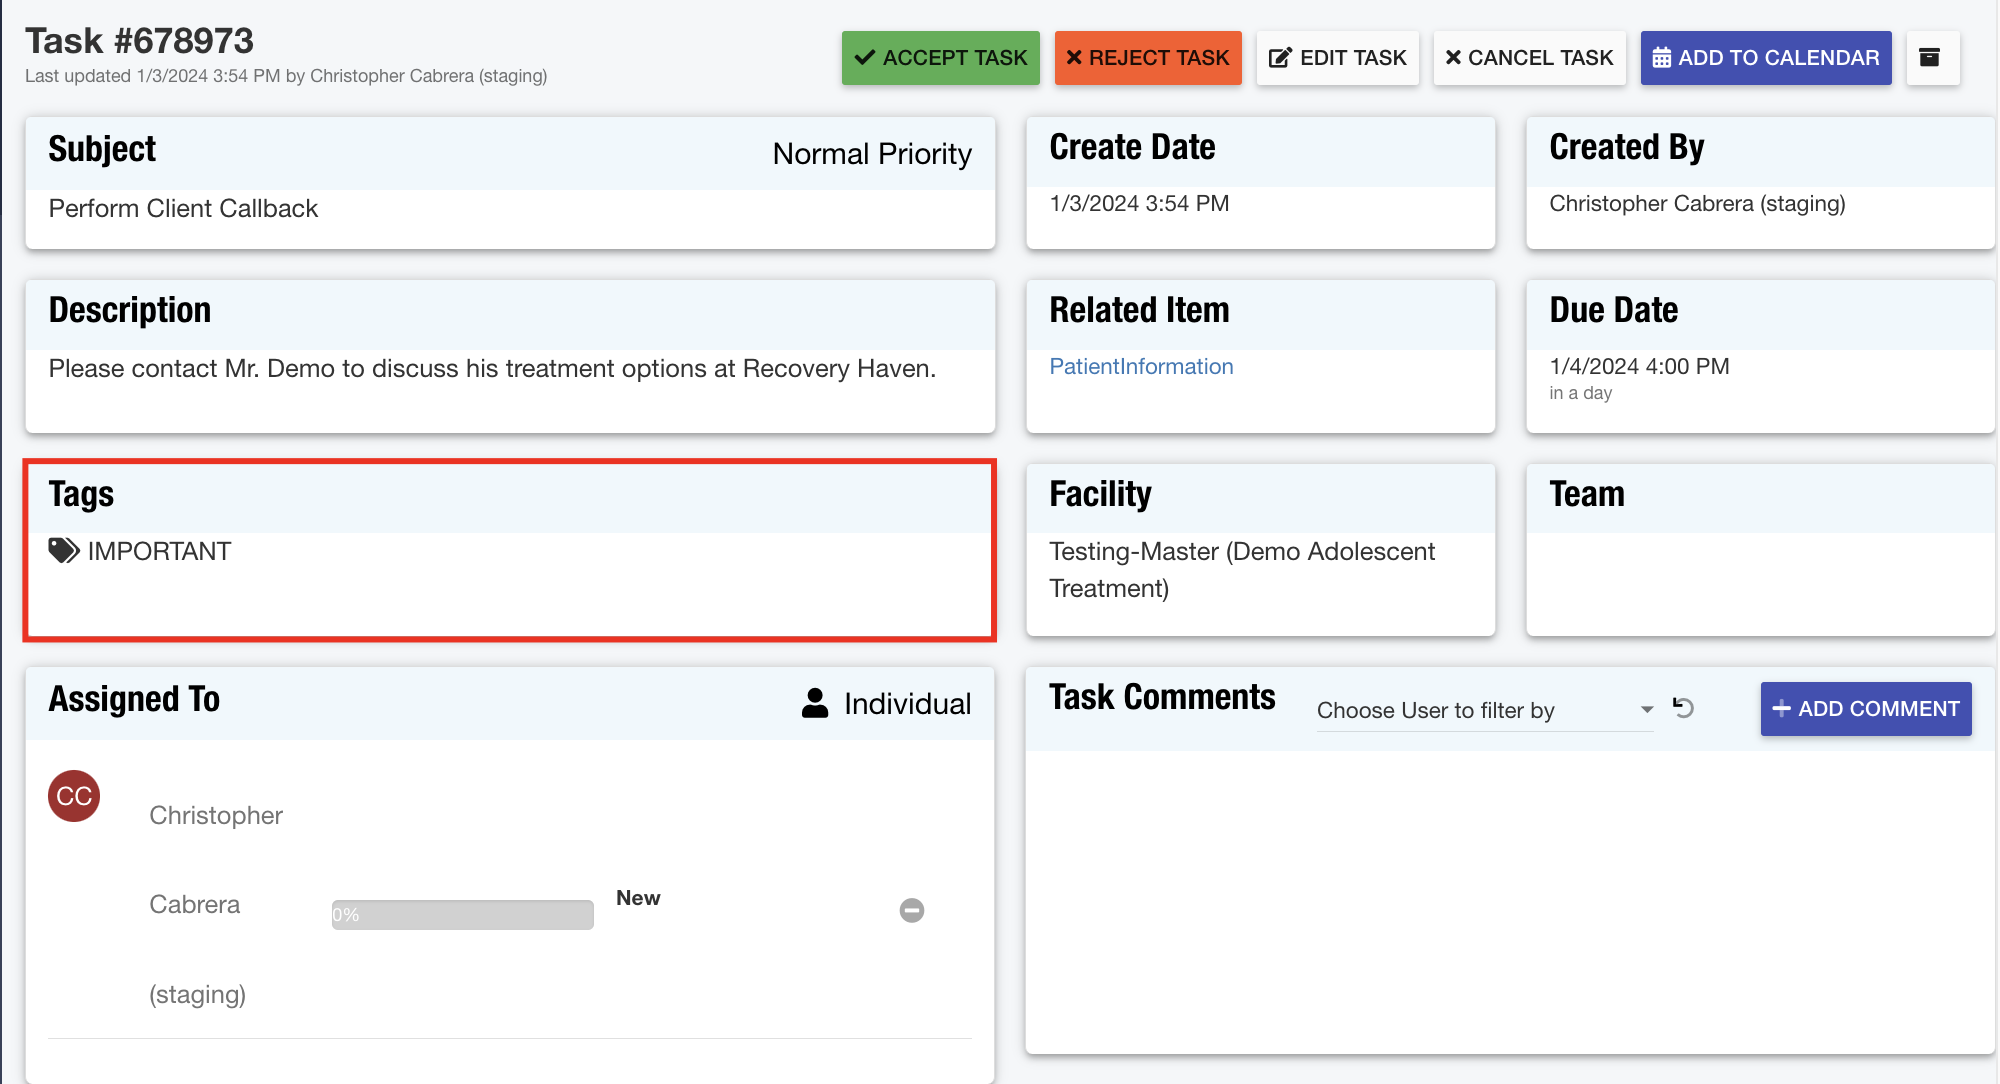Click the Normal Priority label
Viewport: 2000px width, 1084px height.
872,154
